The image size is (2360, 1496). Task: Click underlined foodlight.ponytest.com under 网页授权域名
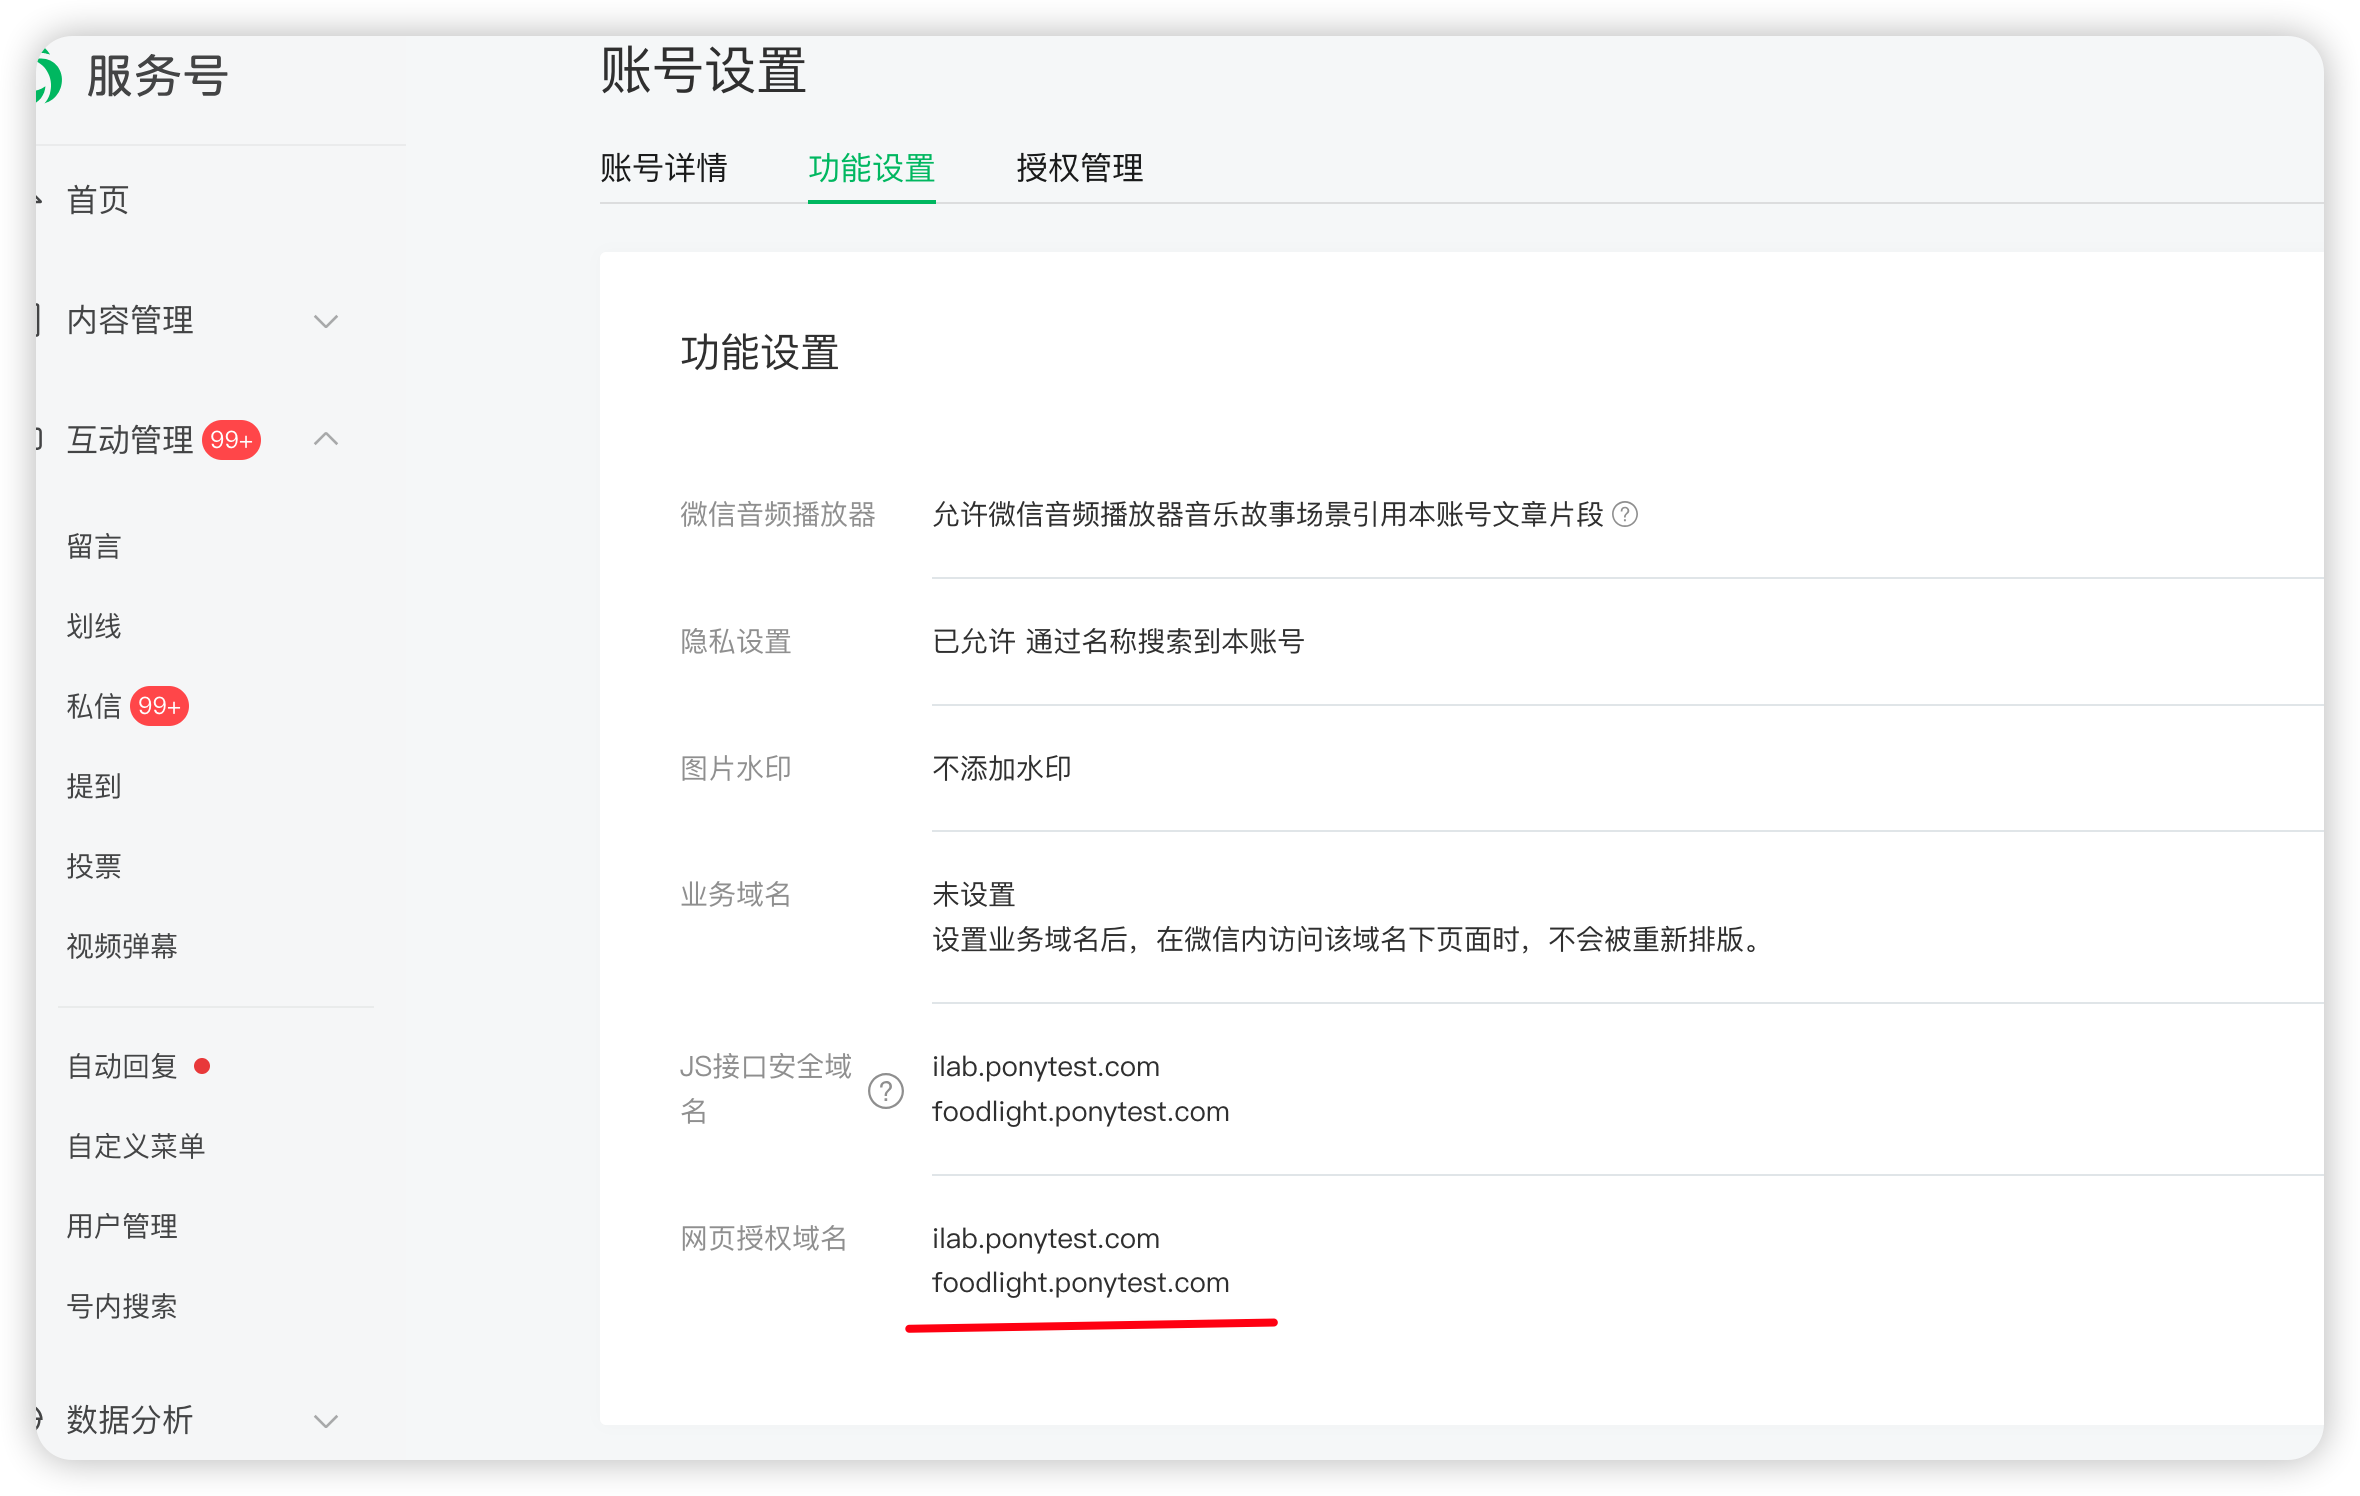tap(1080, 1283)
